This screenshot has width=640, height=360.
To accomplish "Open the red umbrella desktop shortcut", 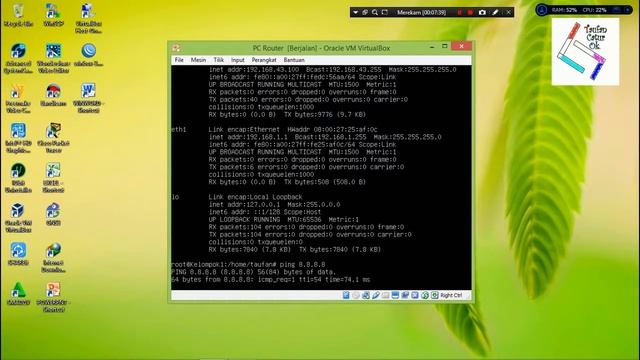I will [53, 95].
